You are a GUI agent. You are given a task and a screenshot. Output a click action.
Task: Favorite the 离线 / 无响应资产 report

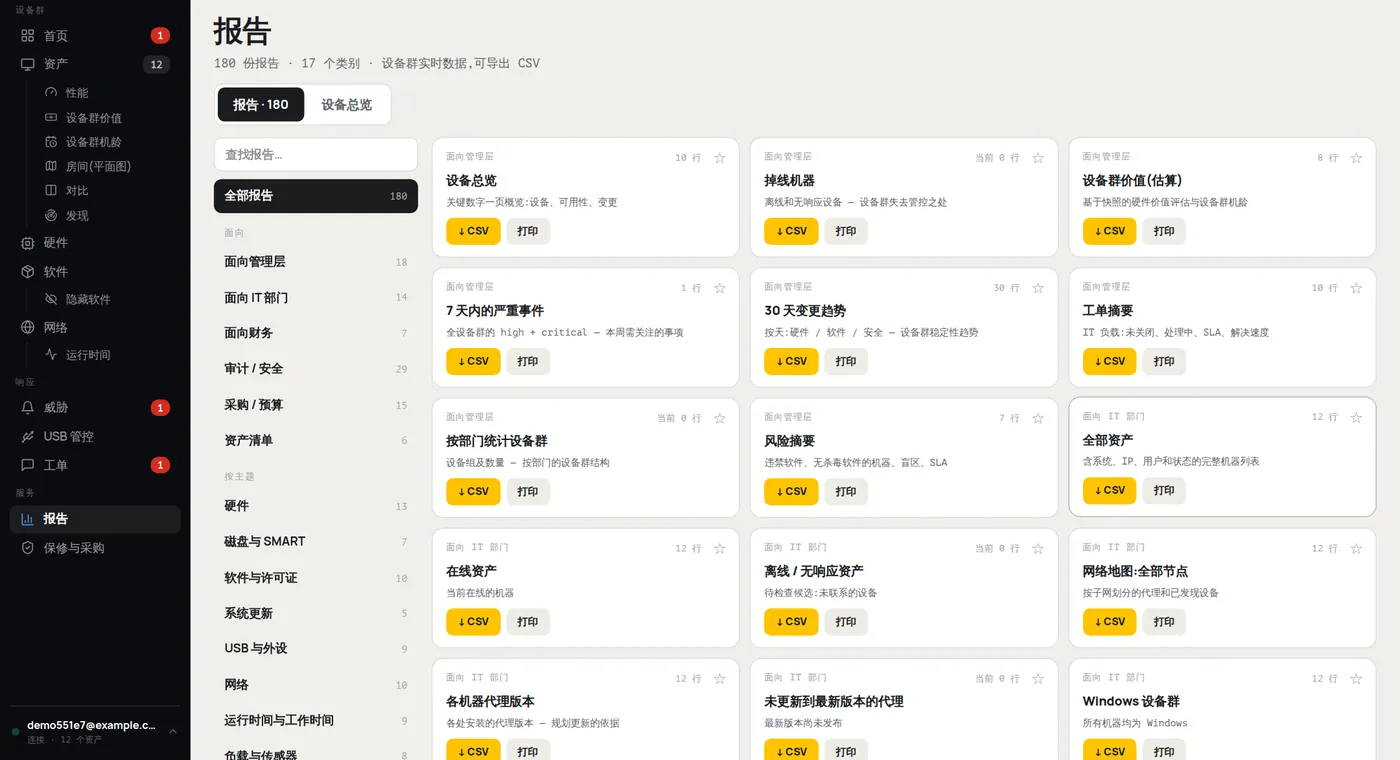[1038, 548]
